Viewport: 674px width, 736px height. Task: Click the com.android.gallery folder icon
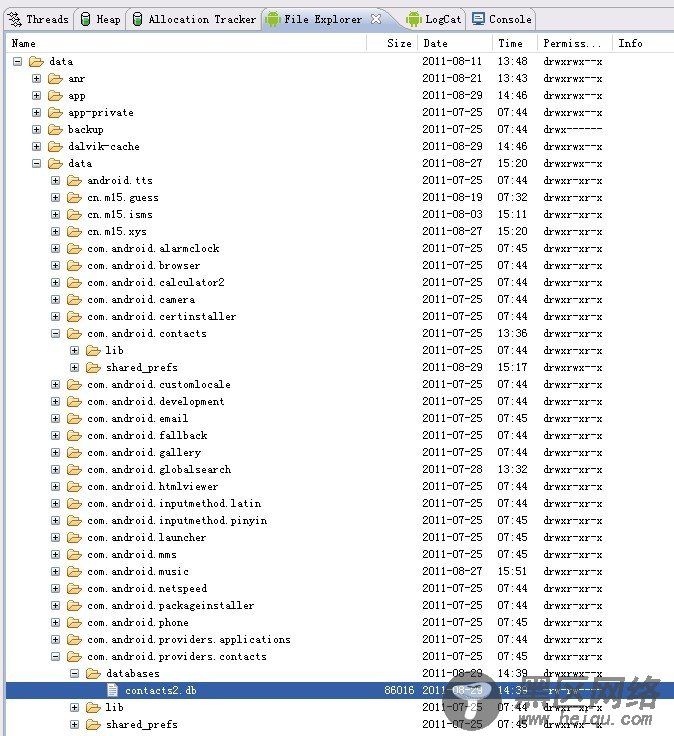[x=74, y=452]
